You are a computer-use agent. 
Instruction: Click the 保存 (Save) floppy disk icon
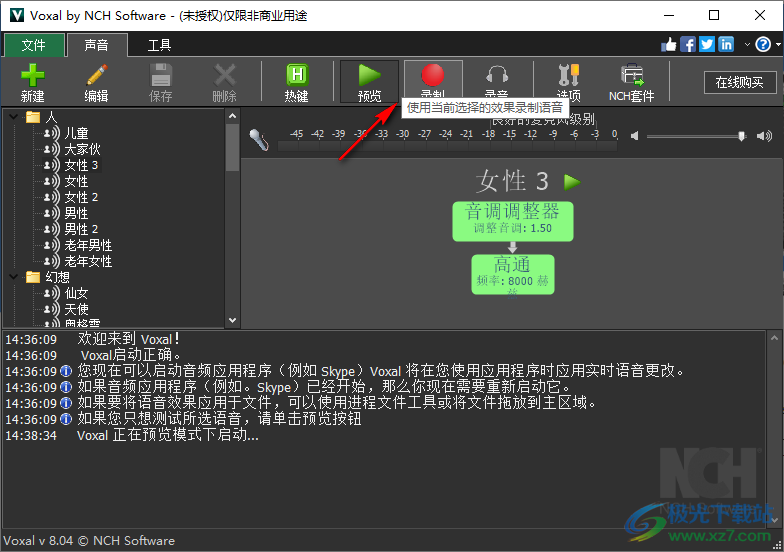pos(160,76)
